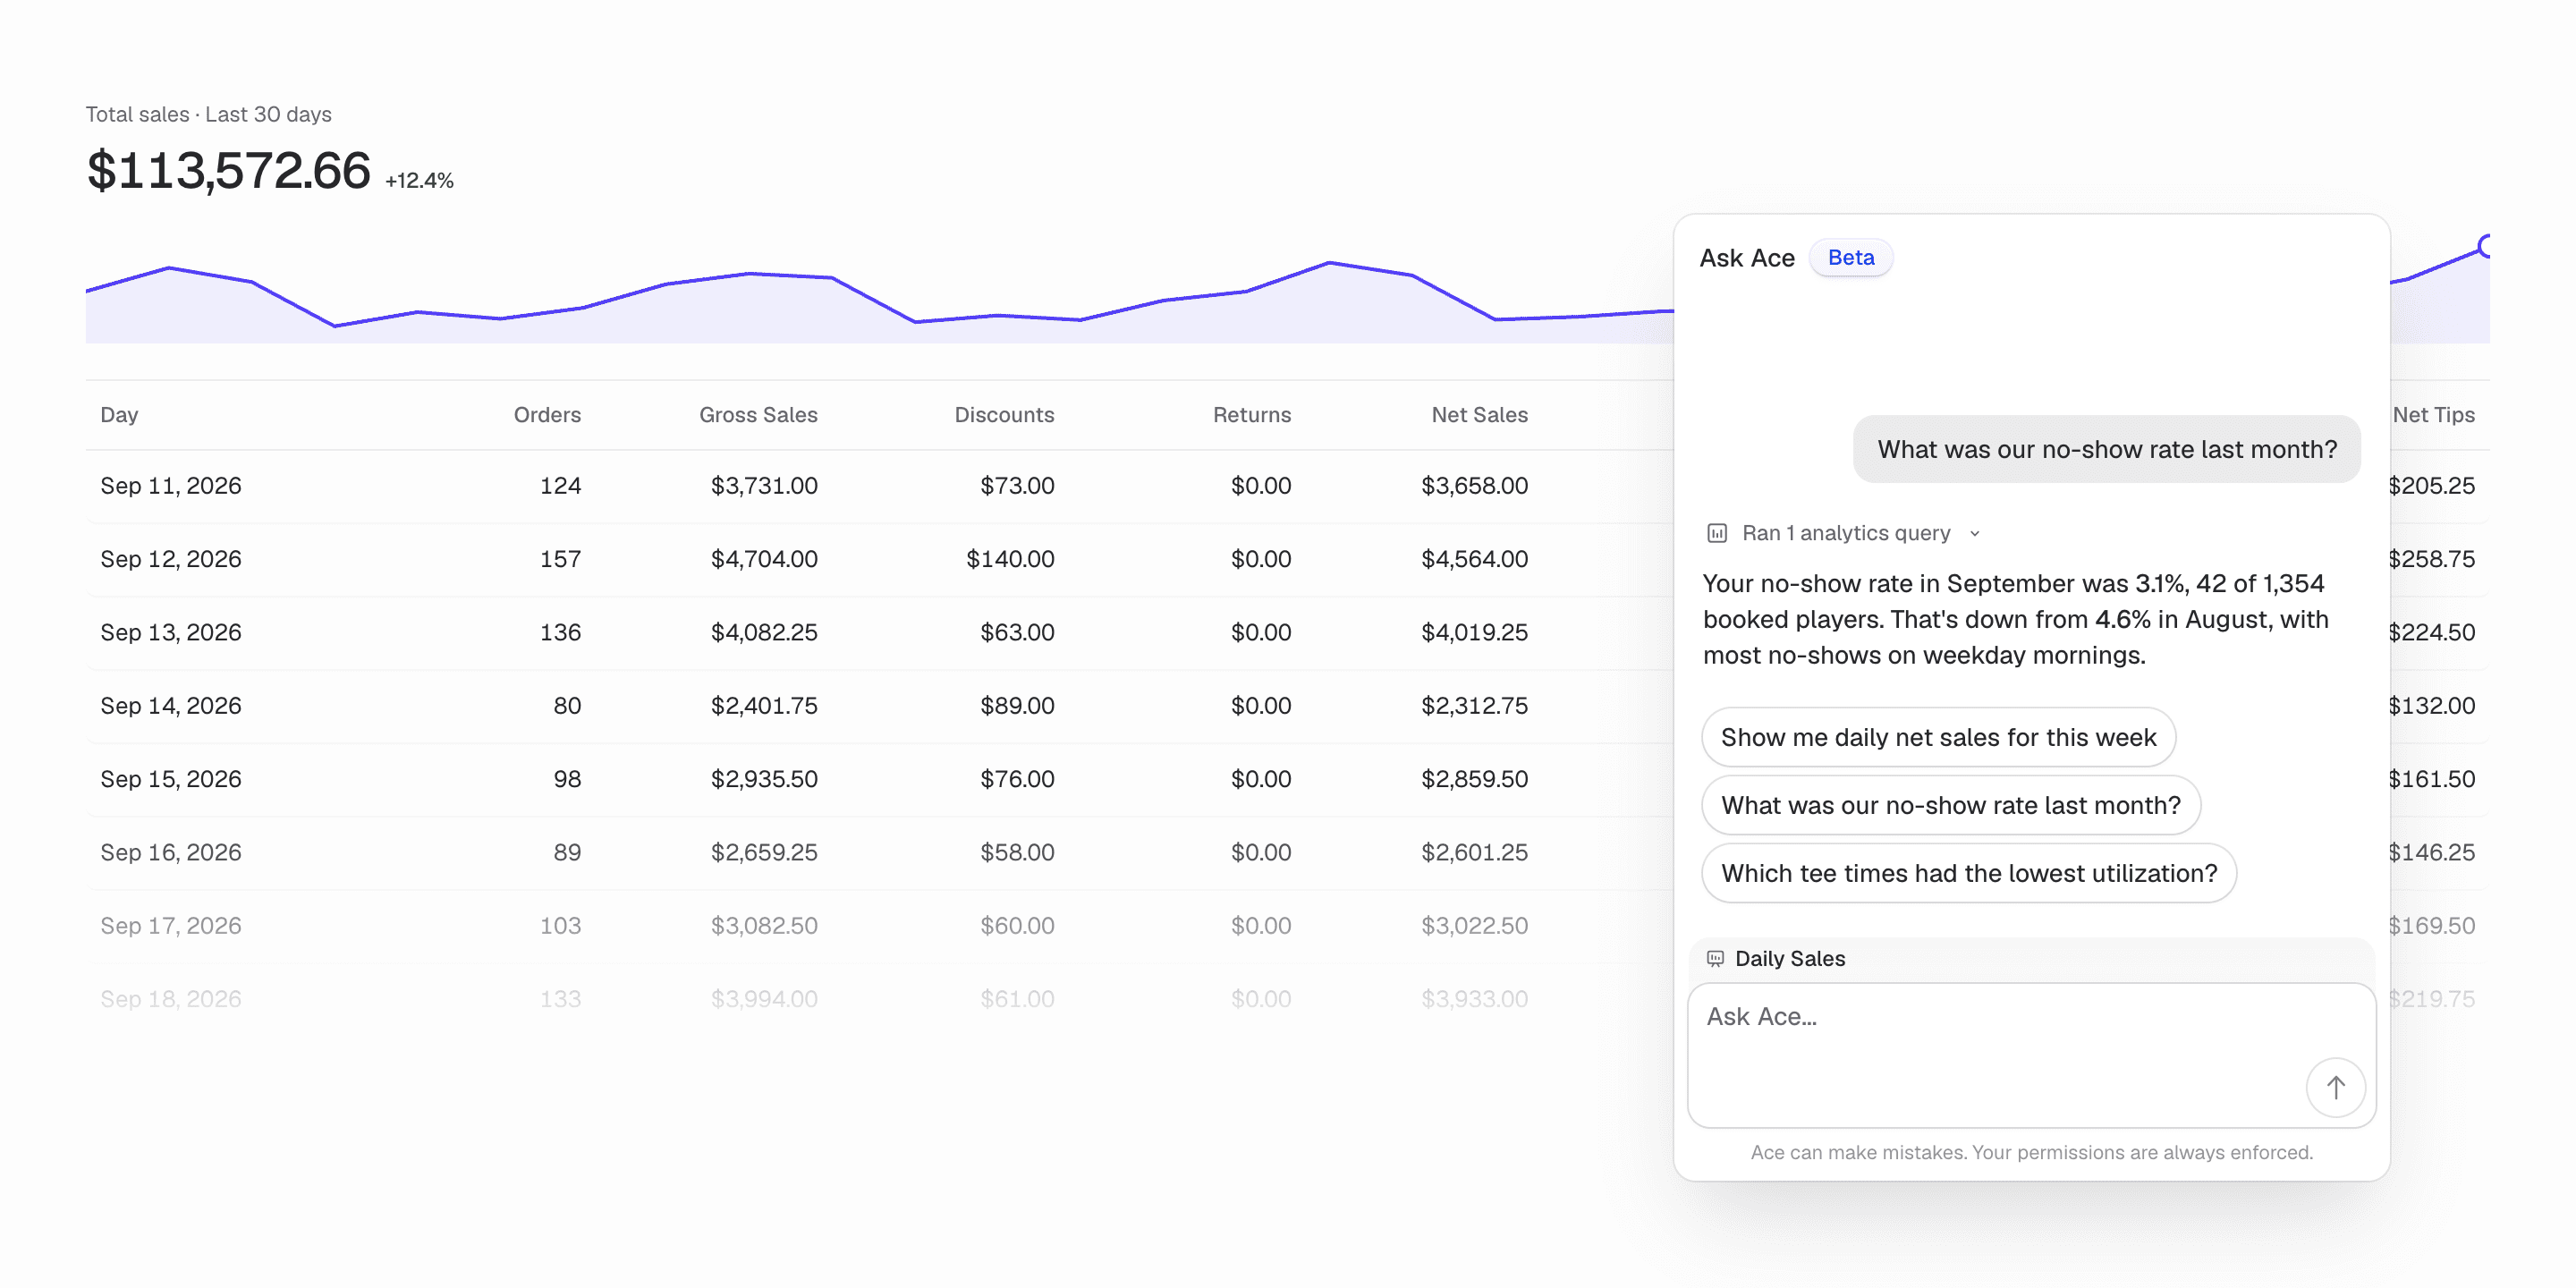Screen dimensions: 2576x1288
Task: Click net tips value $132.00
Action: tap(2431, 706)
